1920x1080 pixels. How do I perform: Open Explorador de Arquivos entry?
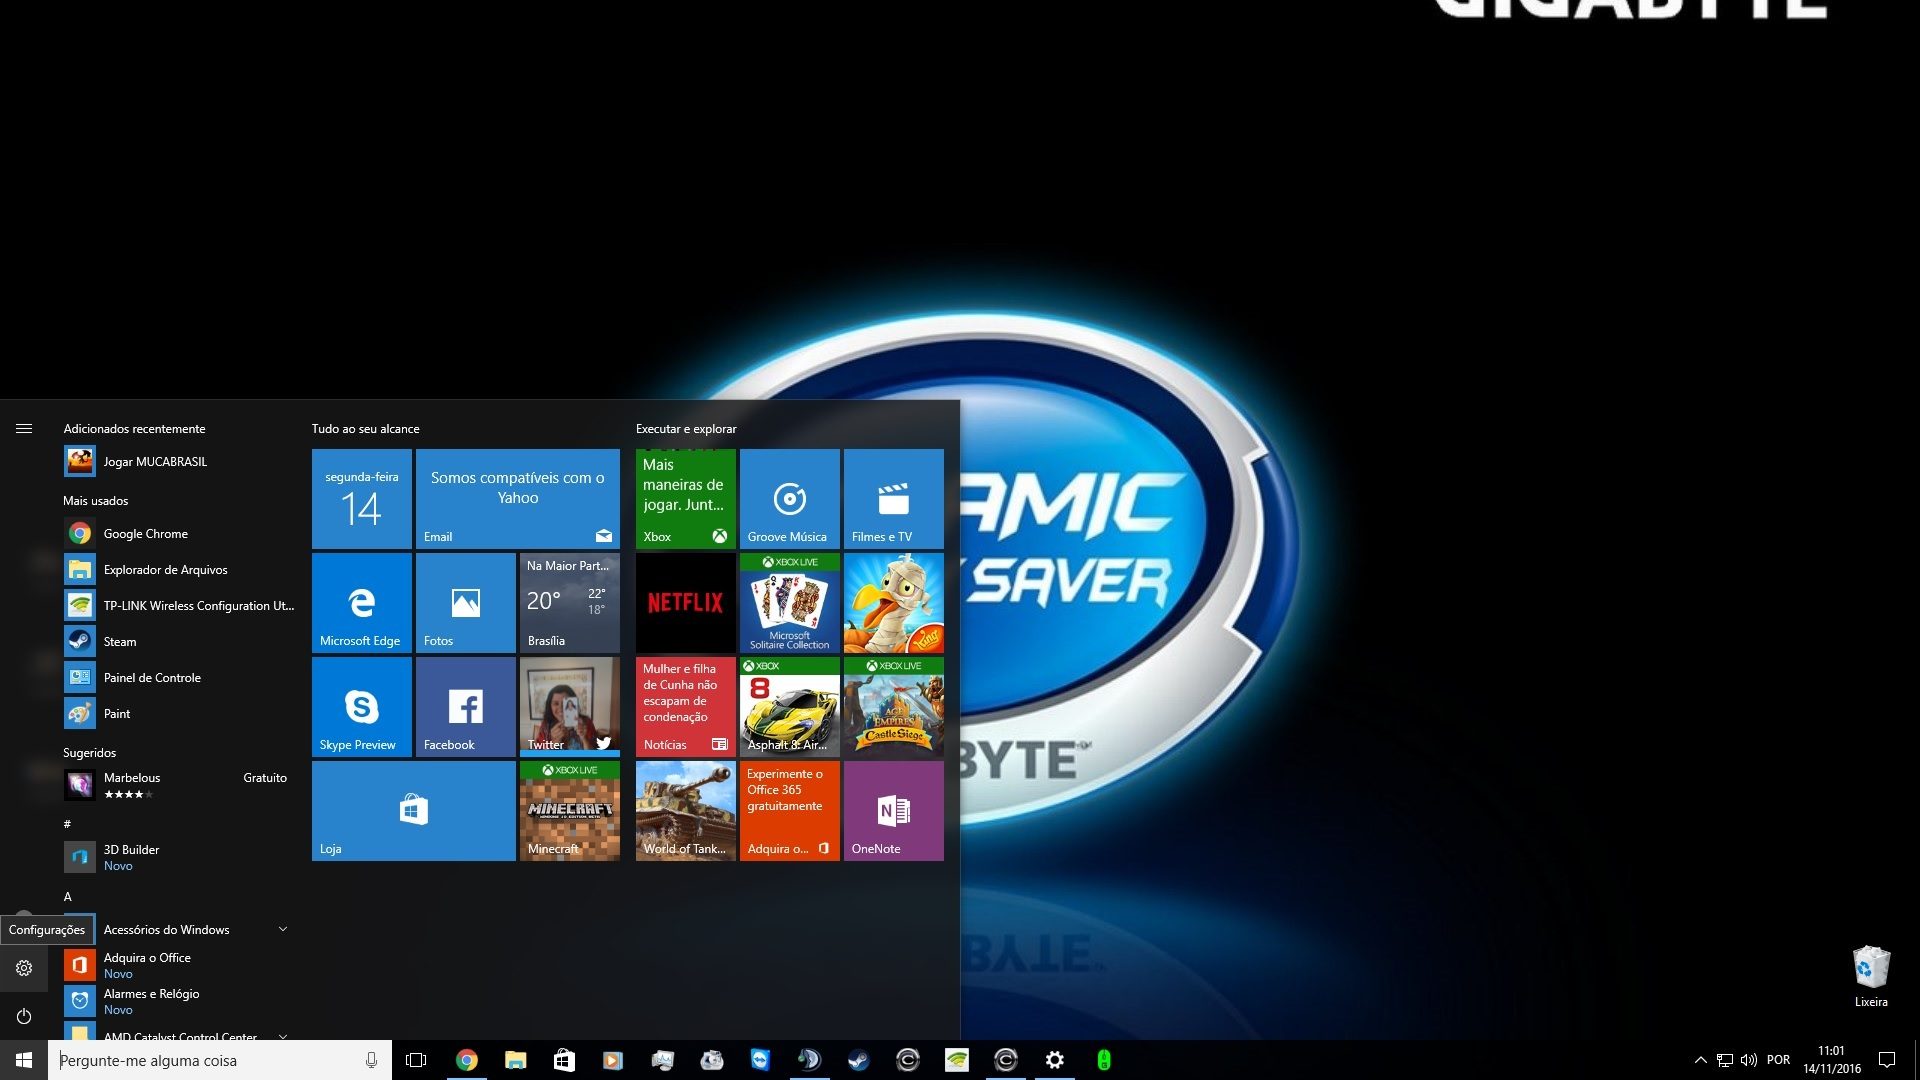pos(180,570)
